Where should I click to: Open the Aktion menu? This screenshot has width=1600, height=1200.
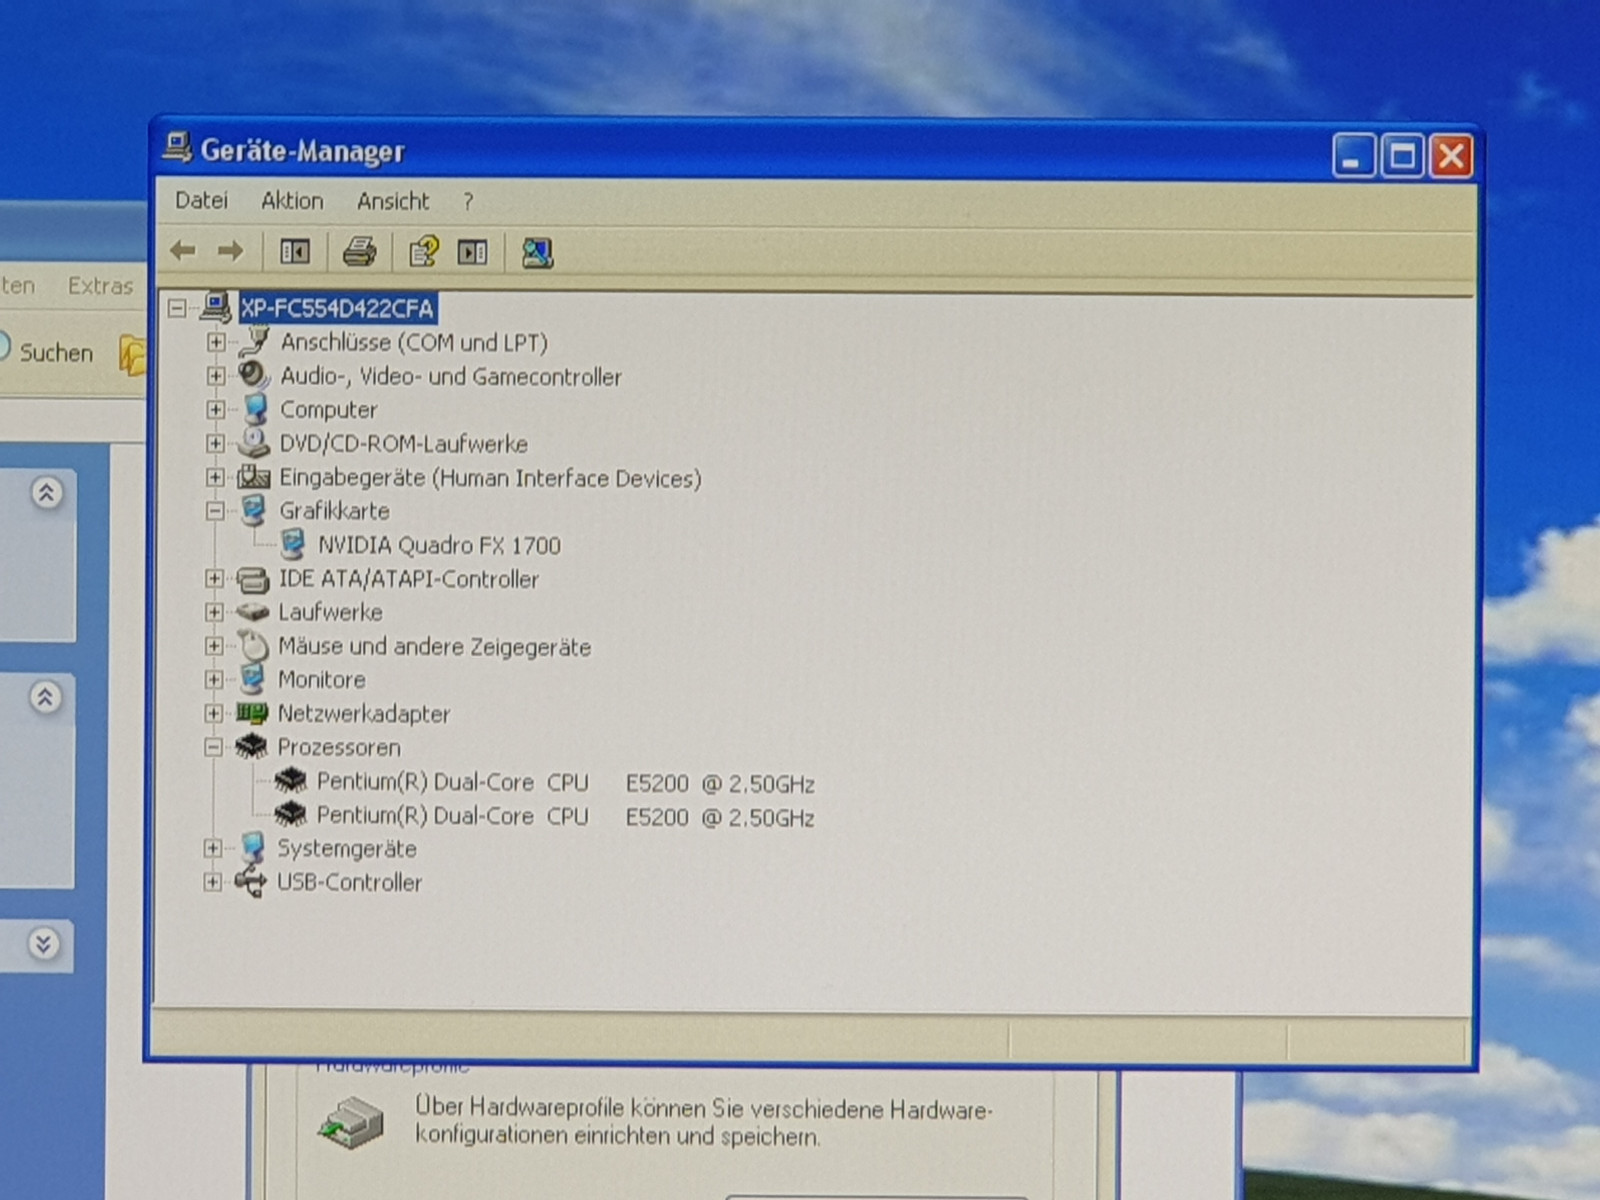292,201
